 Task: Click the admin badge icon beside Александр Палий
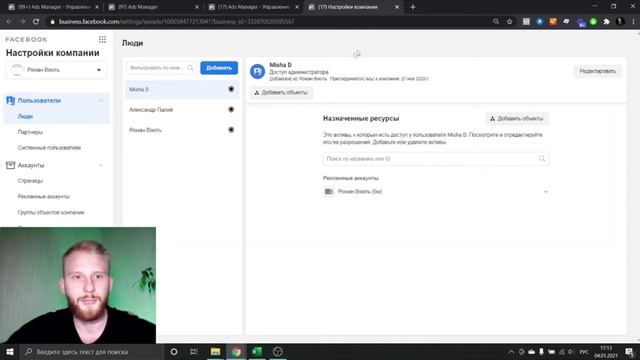click(x=231, y=109)
